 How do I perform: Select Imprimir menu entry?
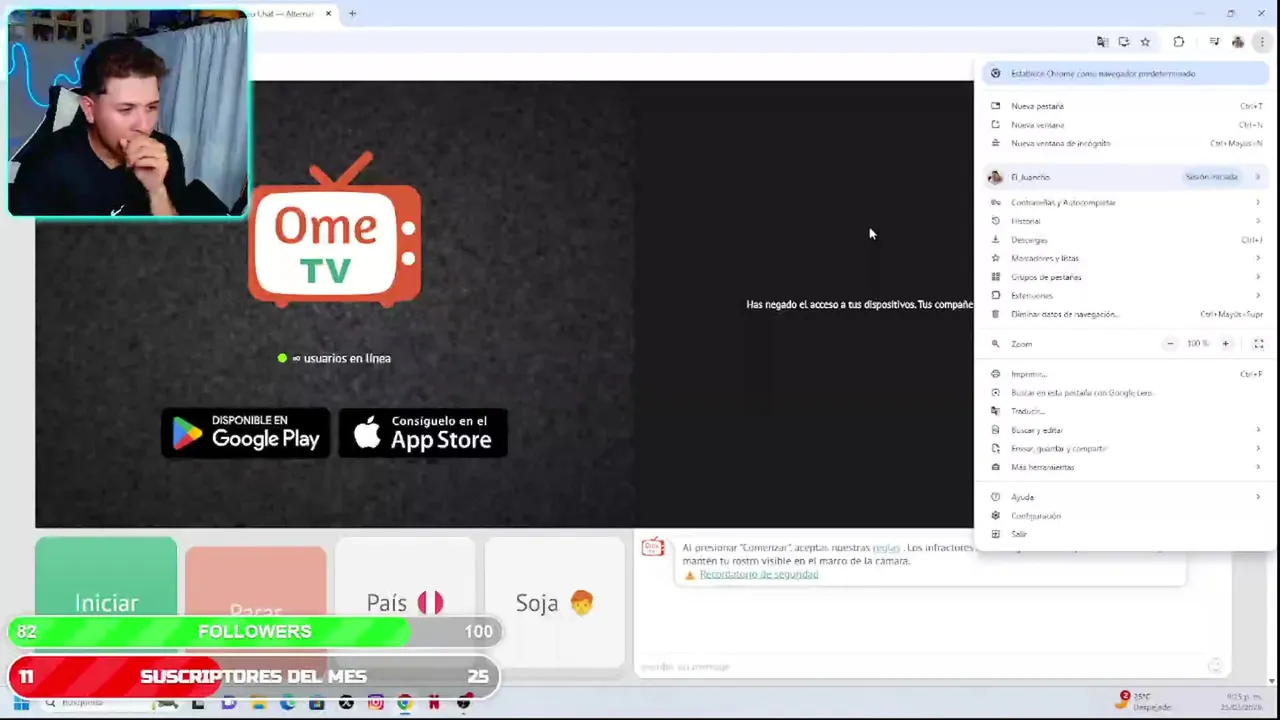coord(1126,374)
